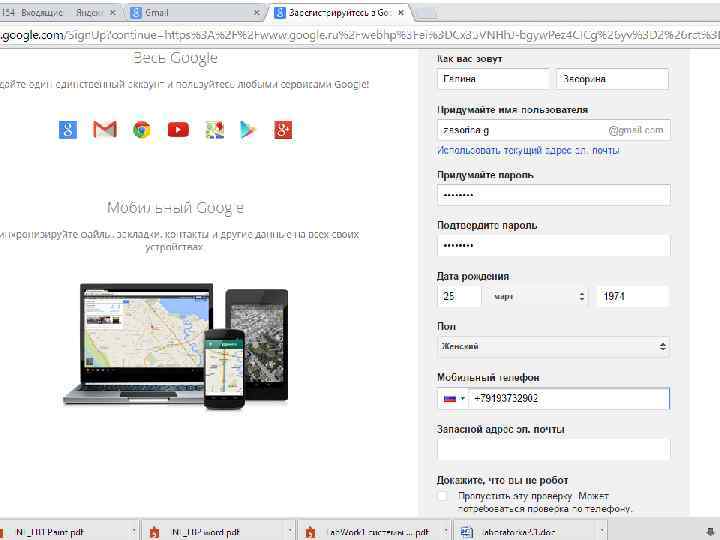Click the Google Play triangle icon
The image size is (720, 540).
point(248,130)
